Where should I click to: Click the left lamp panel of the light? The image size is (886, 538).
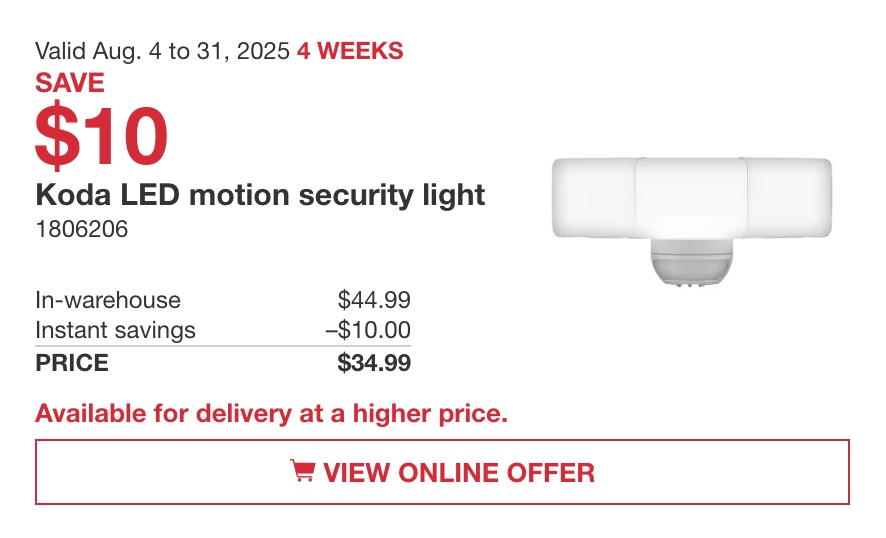click(593, 198)
